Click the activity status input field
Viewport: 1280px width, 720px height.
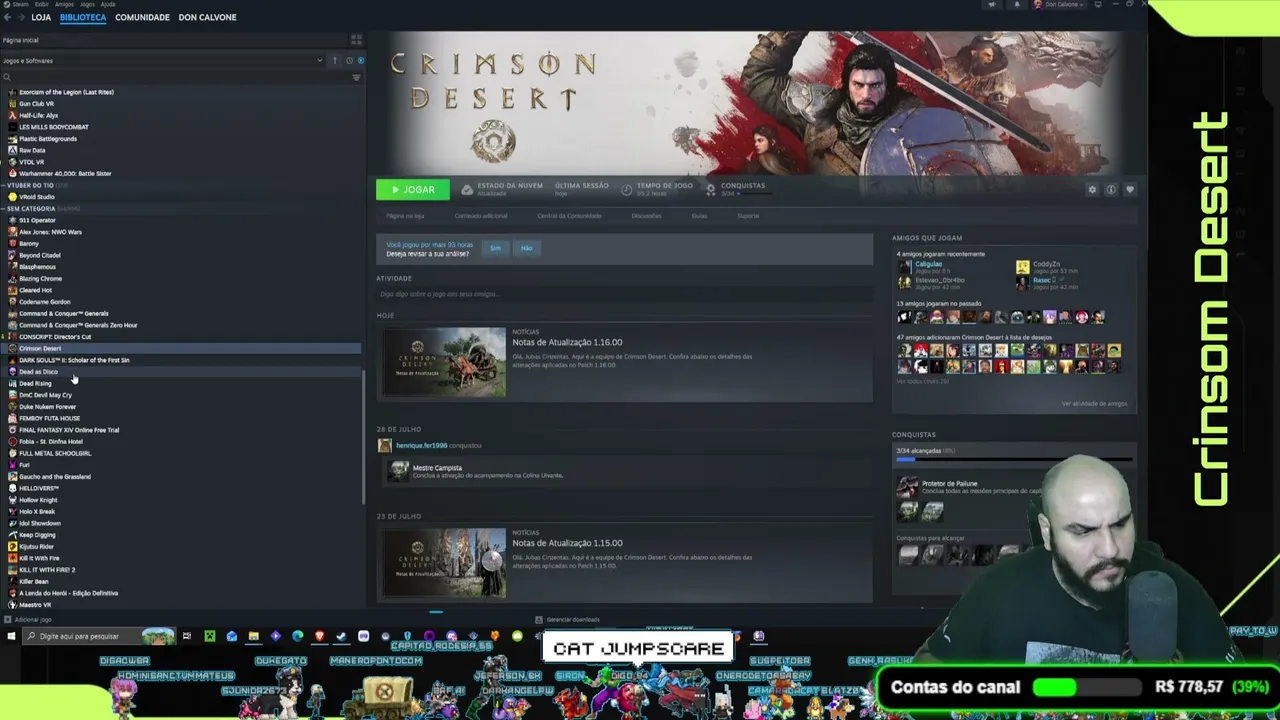pyautogui.click(x=624, y=294)
